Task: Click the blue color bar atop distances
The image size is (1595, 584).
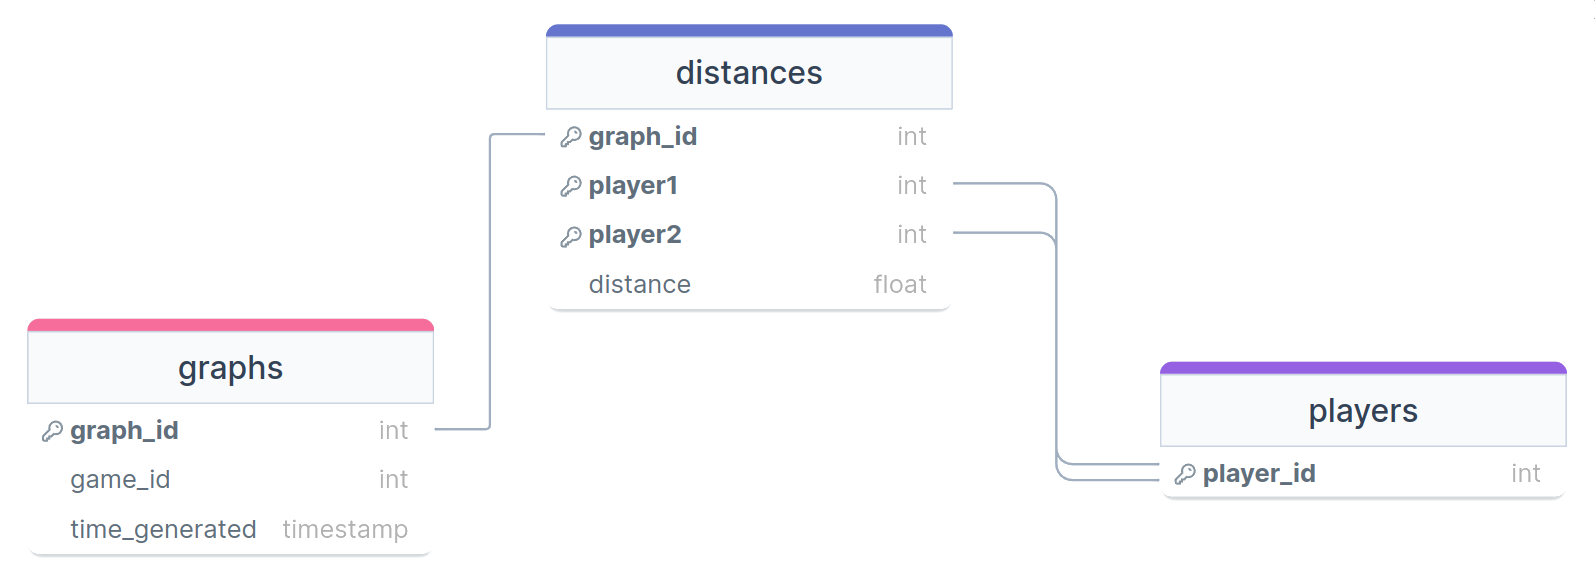Action: (749, 31)
